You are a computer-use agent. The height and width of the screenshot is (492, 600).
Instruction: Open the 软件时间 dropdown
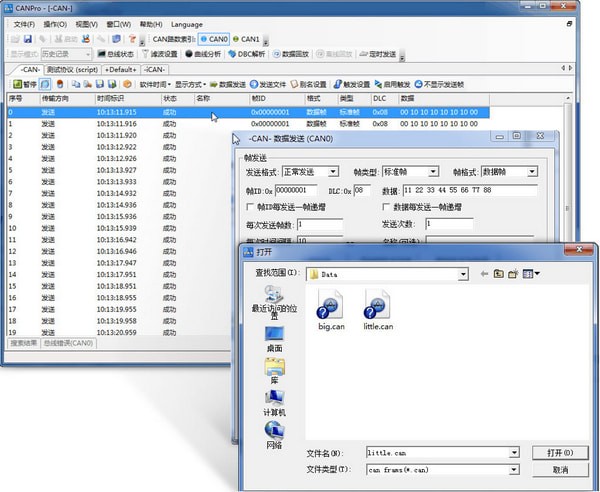point(155,84)
